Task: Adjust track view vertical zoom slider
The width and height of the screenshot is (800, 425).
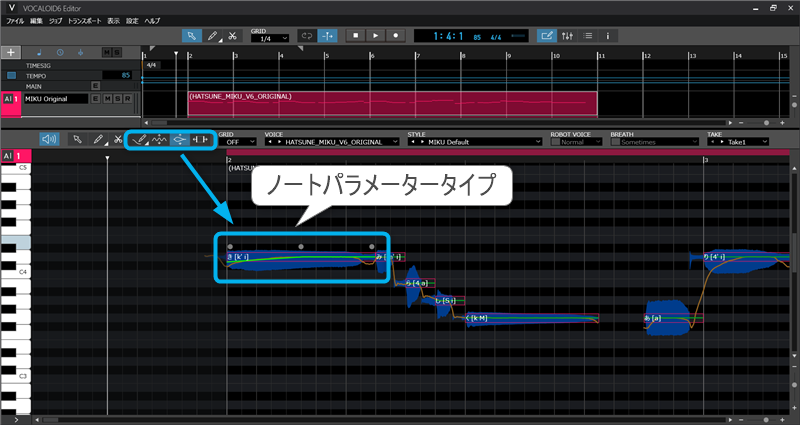Action: point(794,105)
